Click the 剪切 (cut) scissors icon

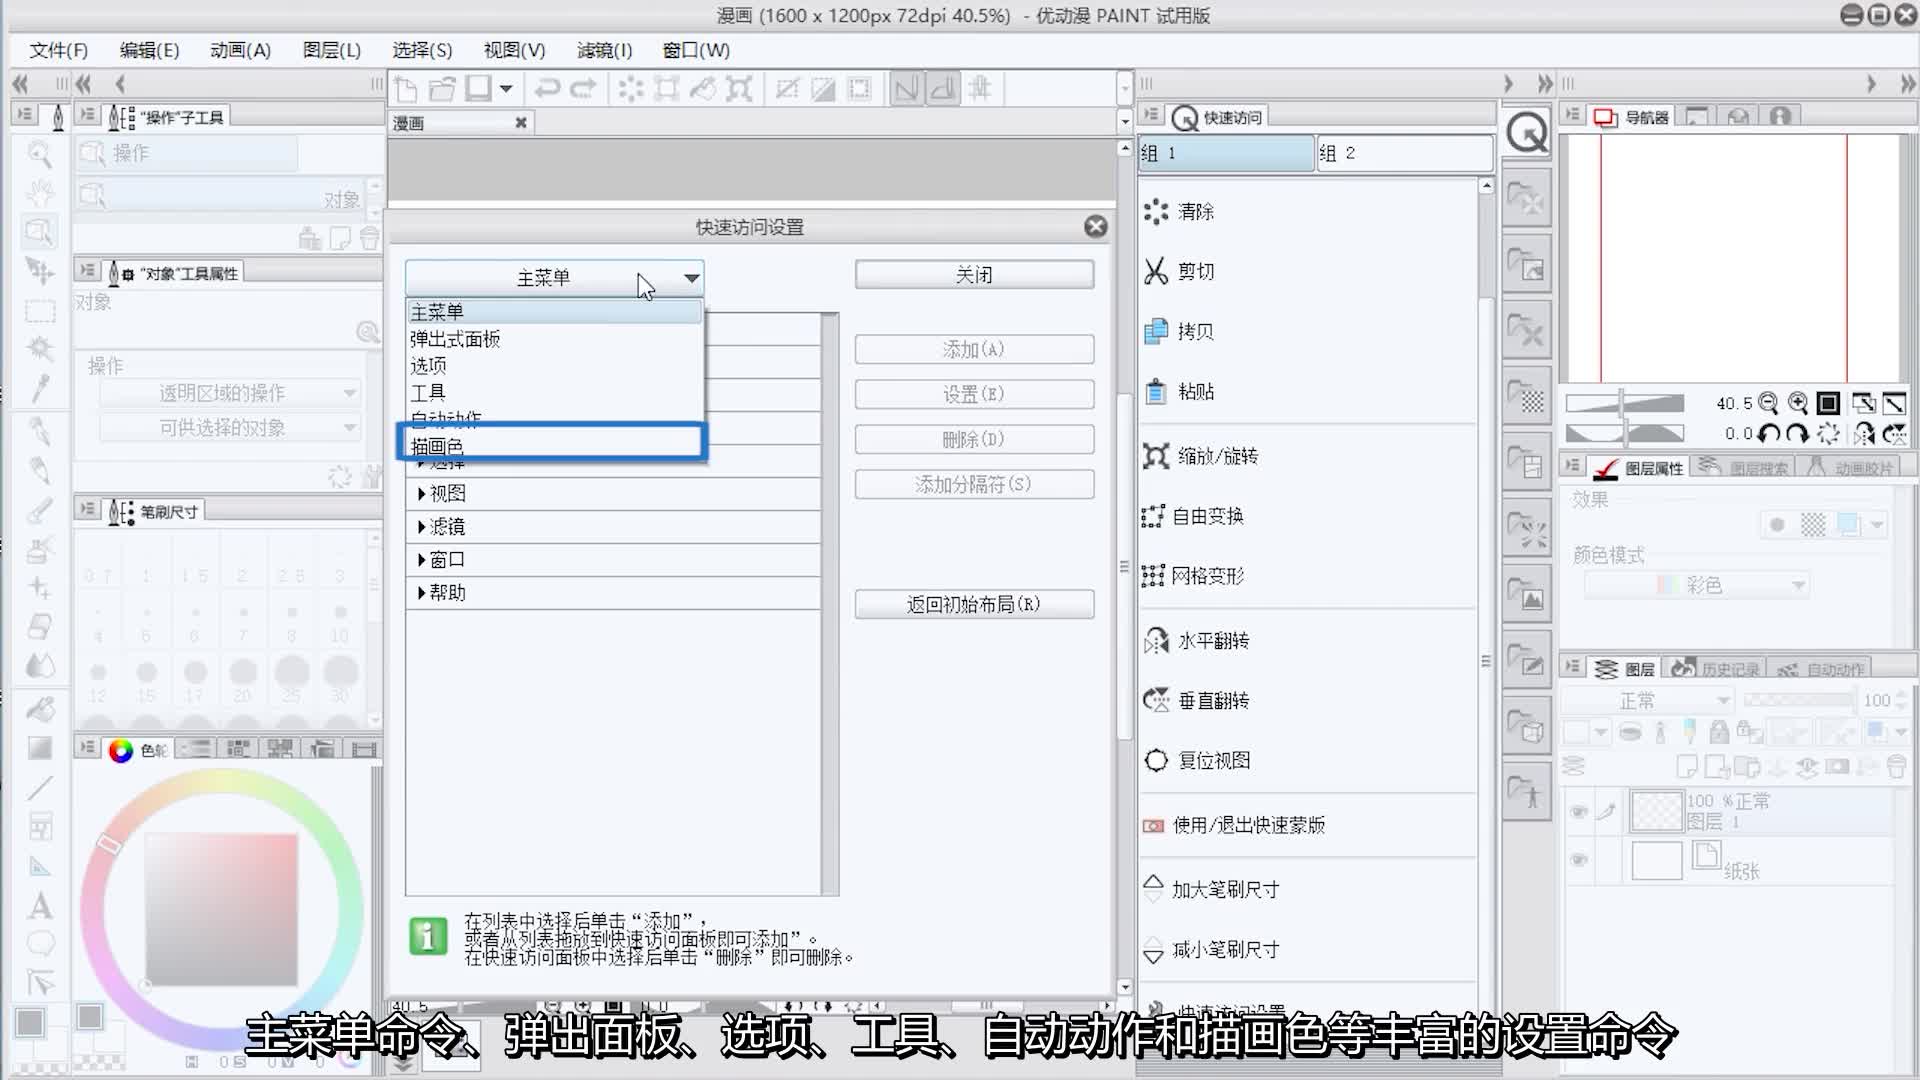(x=1156, y=271)
